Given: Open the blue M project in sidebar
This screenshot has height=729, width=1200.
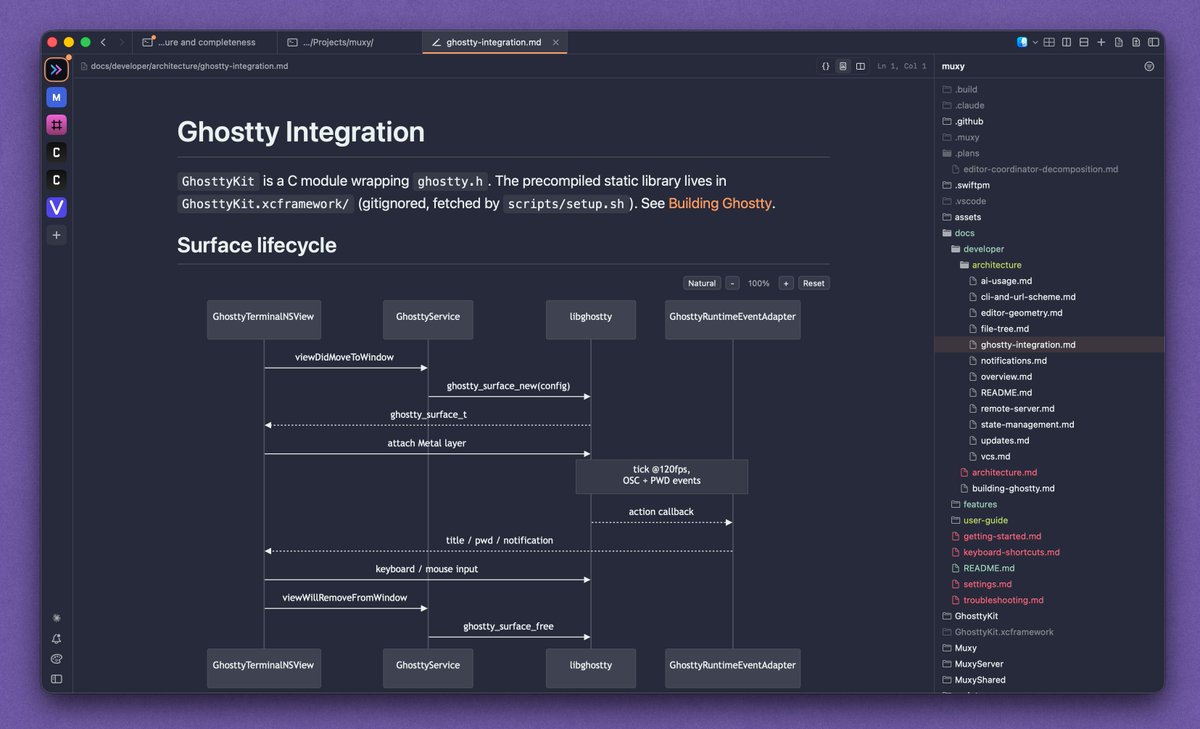Looking at the screenshot, I should point(57,97).
